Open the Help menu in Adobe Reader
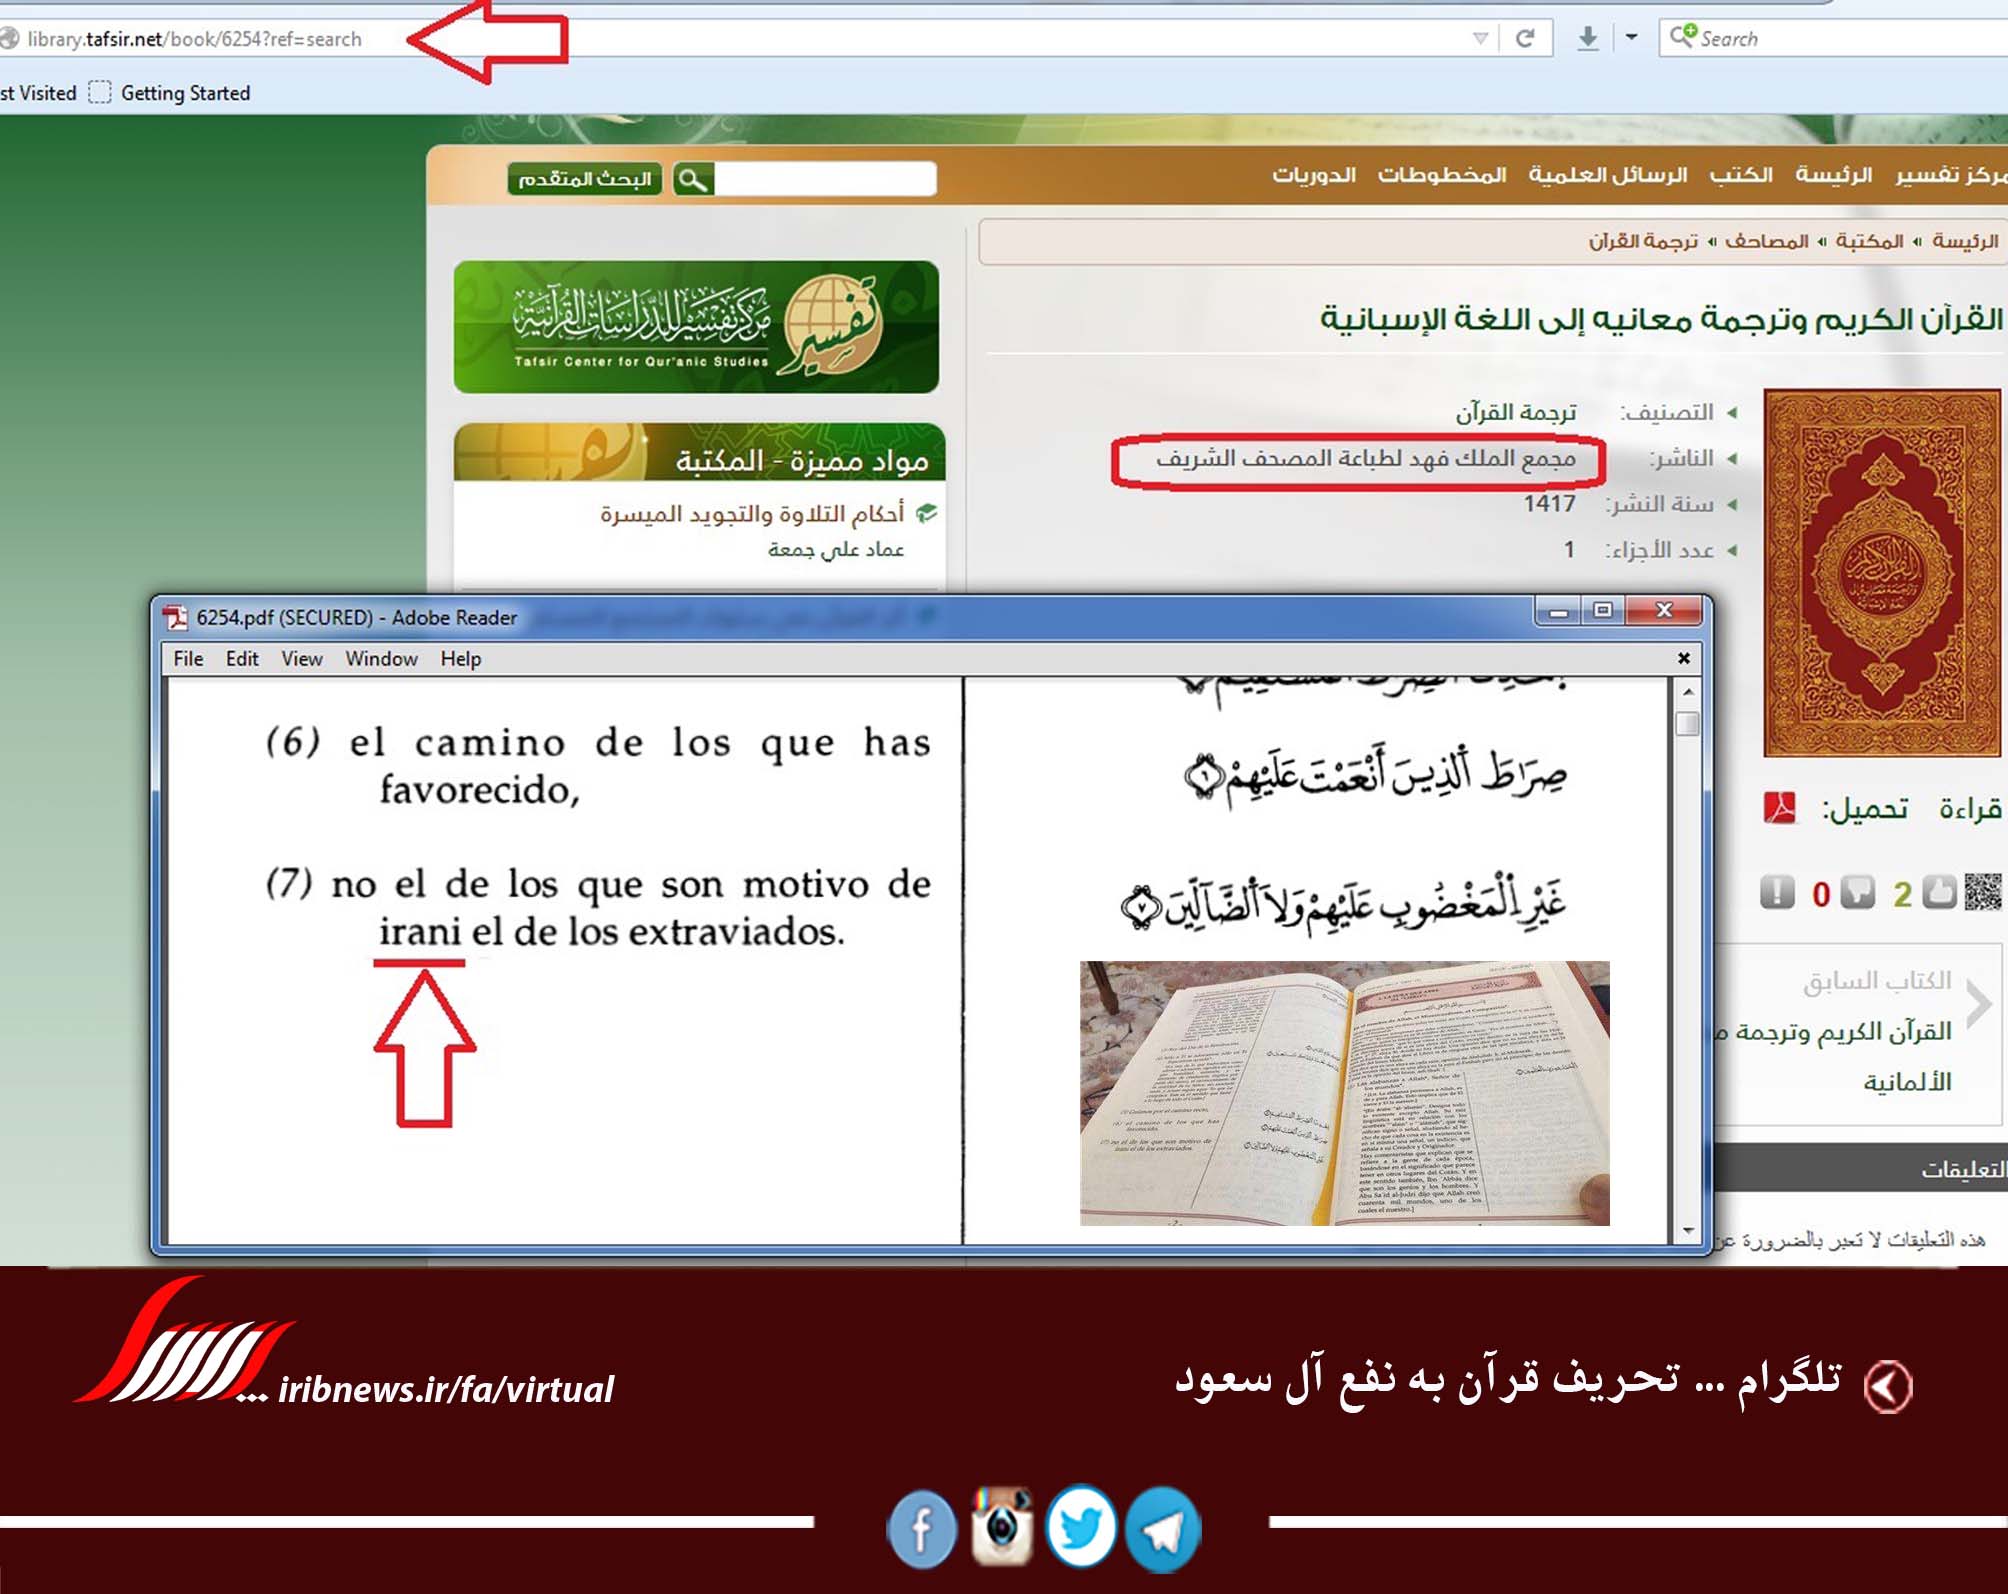Screen dimensions: 2008x1594 pos(461,659)
